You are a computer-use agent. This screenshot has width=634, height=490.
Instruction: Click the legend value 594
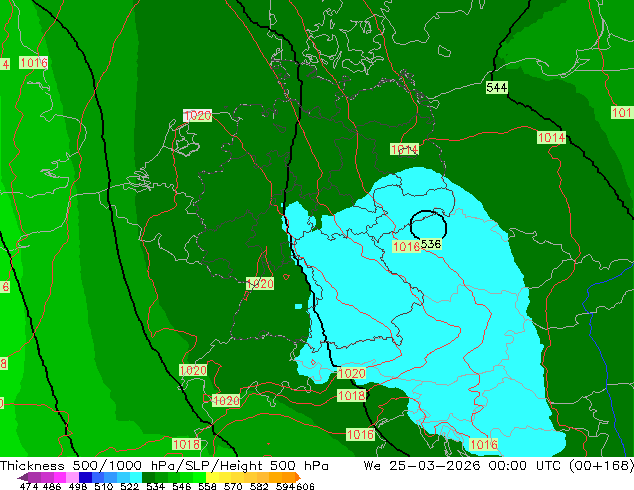coord(285,486)
